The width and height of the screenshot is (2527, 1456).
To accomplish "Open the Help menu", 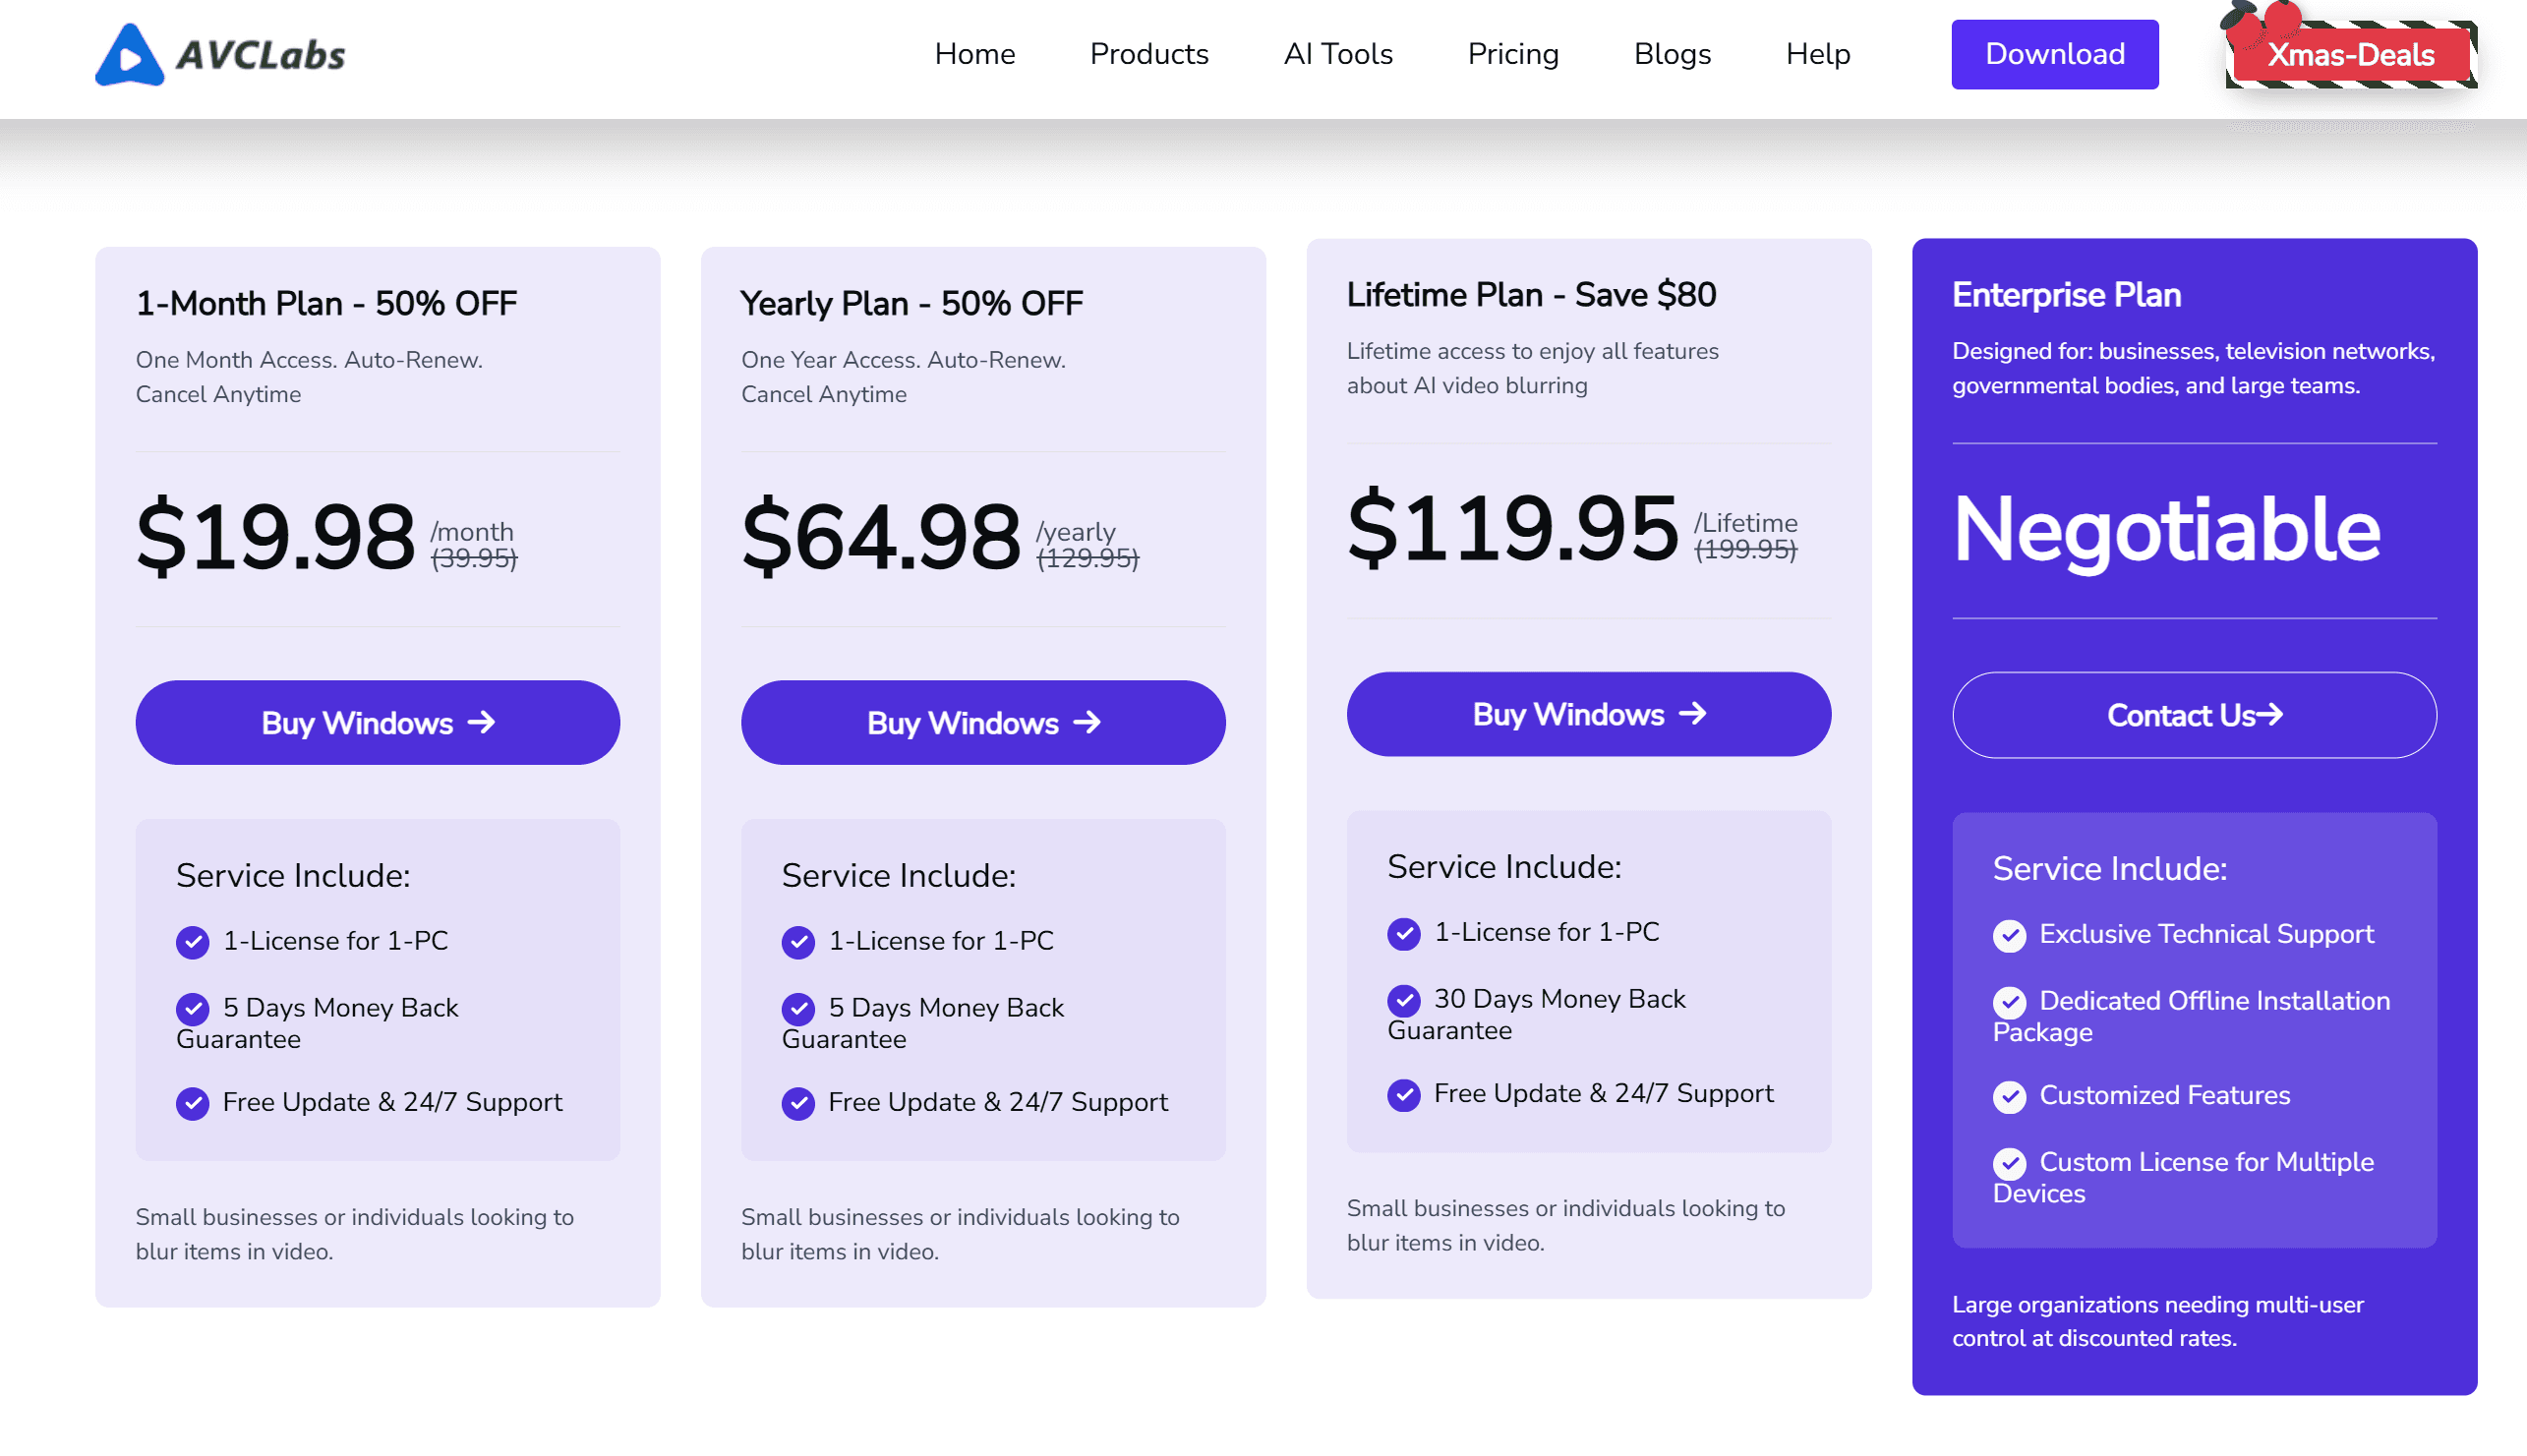I will point(1817,54).
